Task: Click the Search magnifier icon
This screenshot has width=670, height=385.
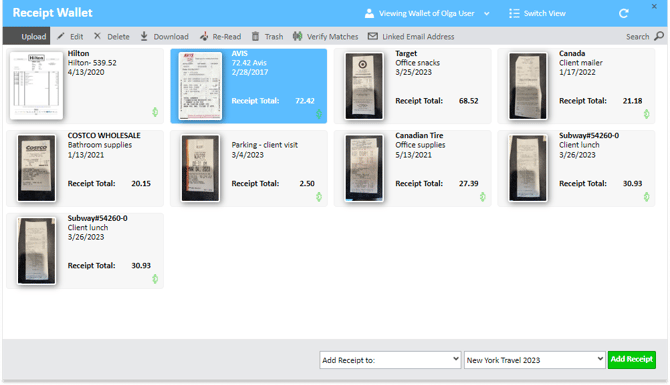Action: tap(659, 36)
